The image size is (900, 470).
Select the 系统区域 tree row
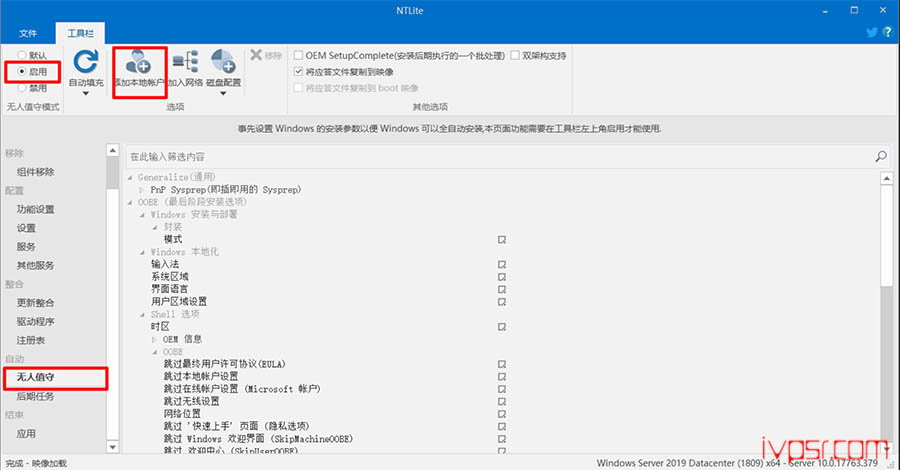pyautogui.click(x=170, y=277)
